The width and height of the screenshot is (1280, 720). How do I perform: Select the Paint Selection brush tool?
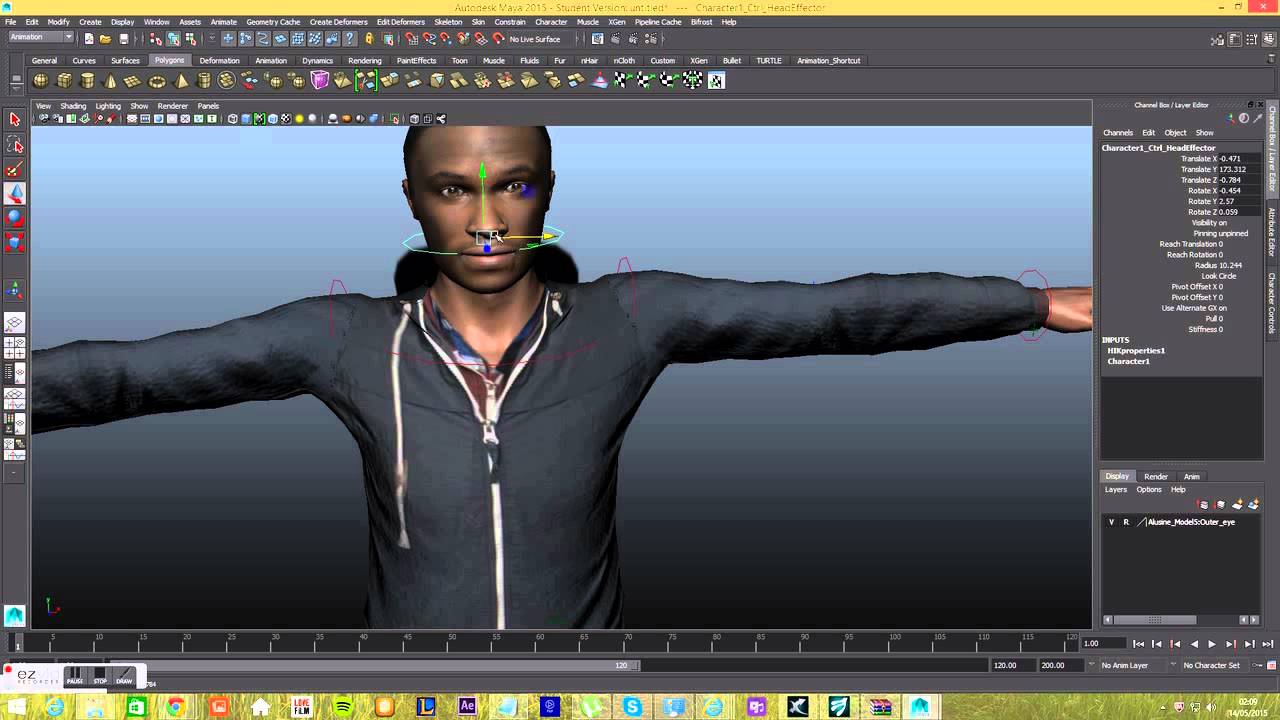pos(14,170)
